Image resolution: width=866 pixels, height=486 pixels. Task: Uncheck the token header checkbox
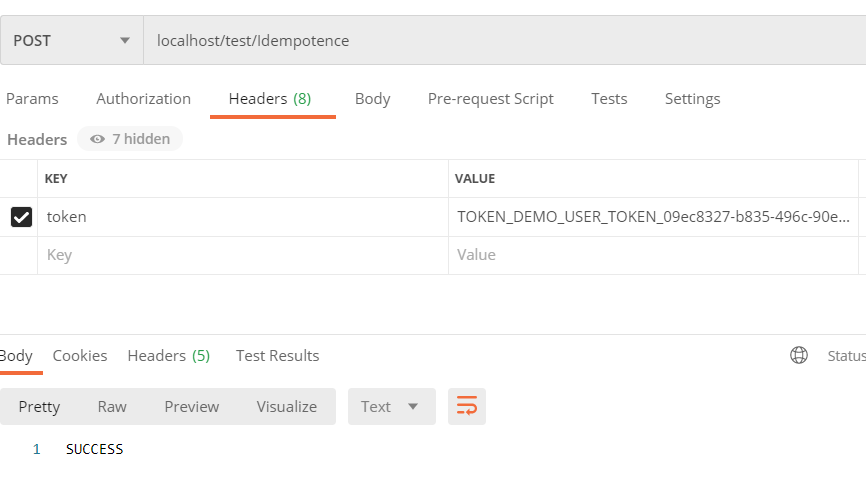point(22,217)
